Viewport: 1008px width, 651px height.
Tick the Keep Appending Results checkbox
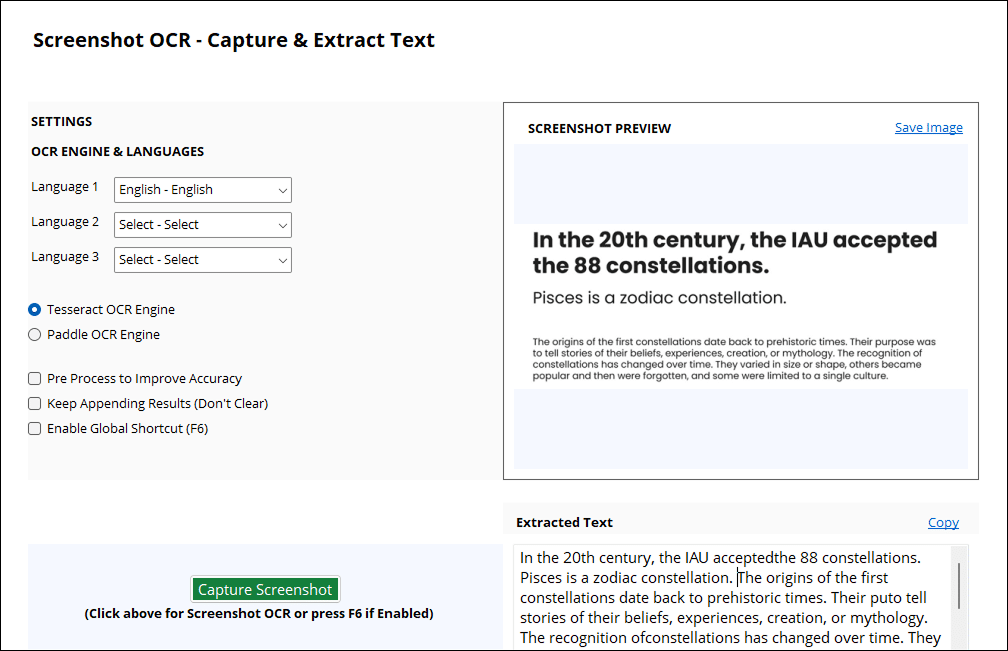[x=35, y=404]
